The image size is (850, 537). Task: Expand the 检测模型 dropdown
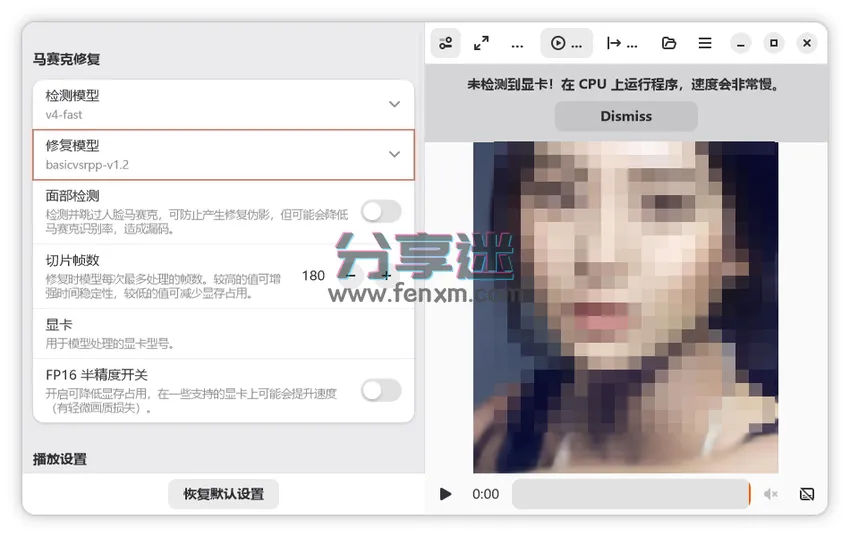[x=223, y=105]
